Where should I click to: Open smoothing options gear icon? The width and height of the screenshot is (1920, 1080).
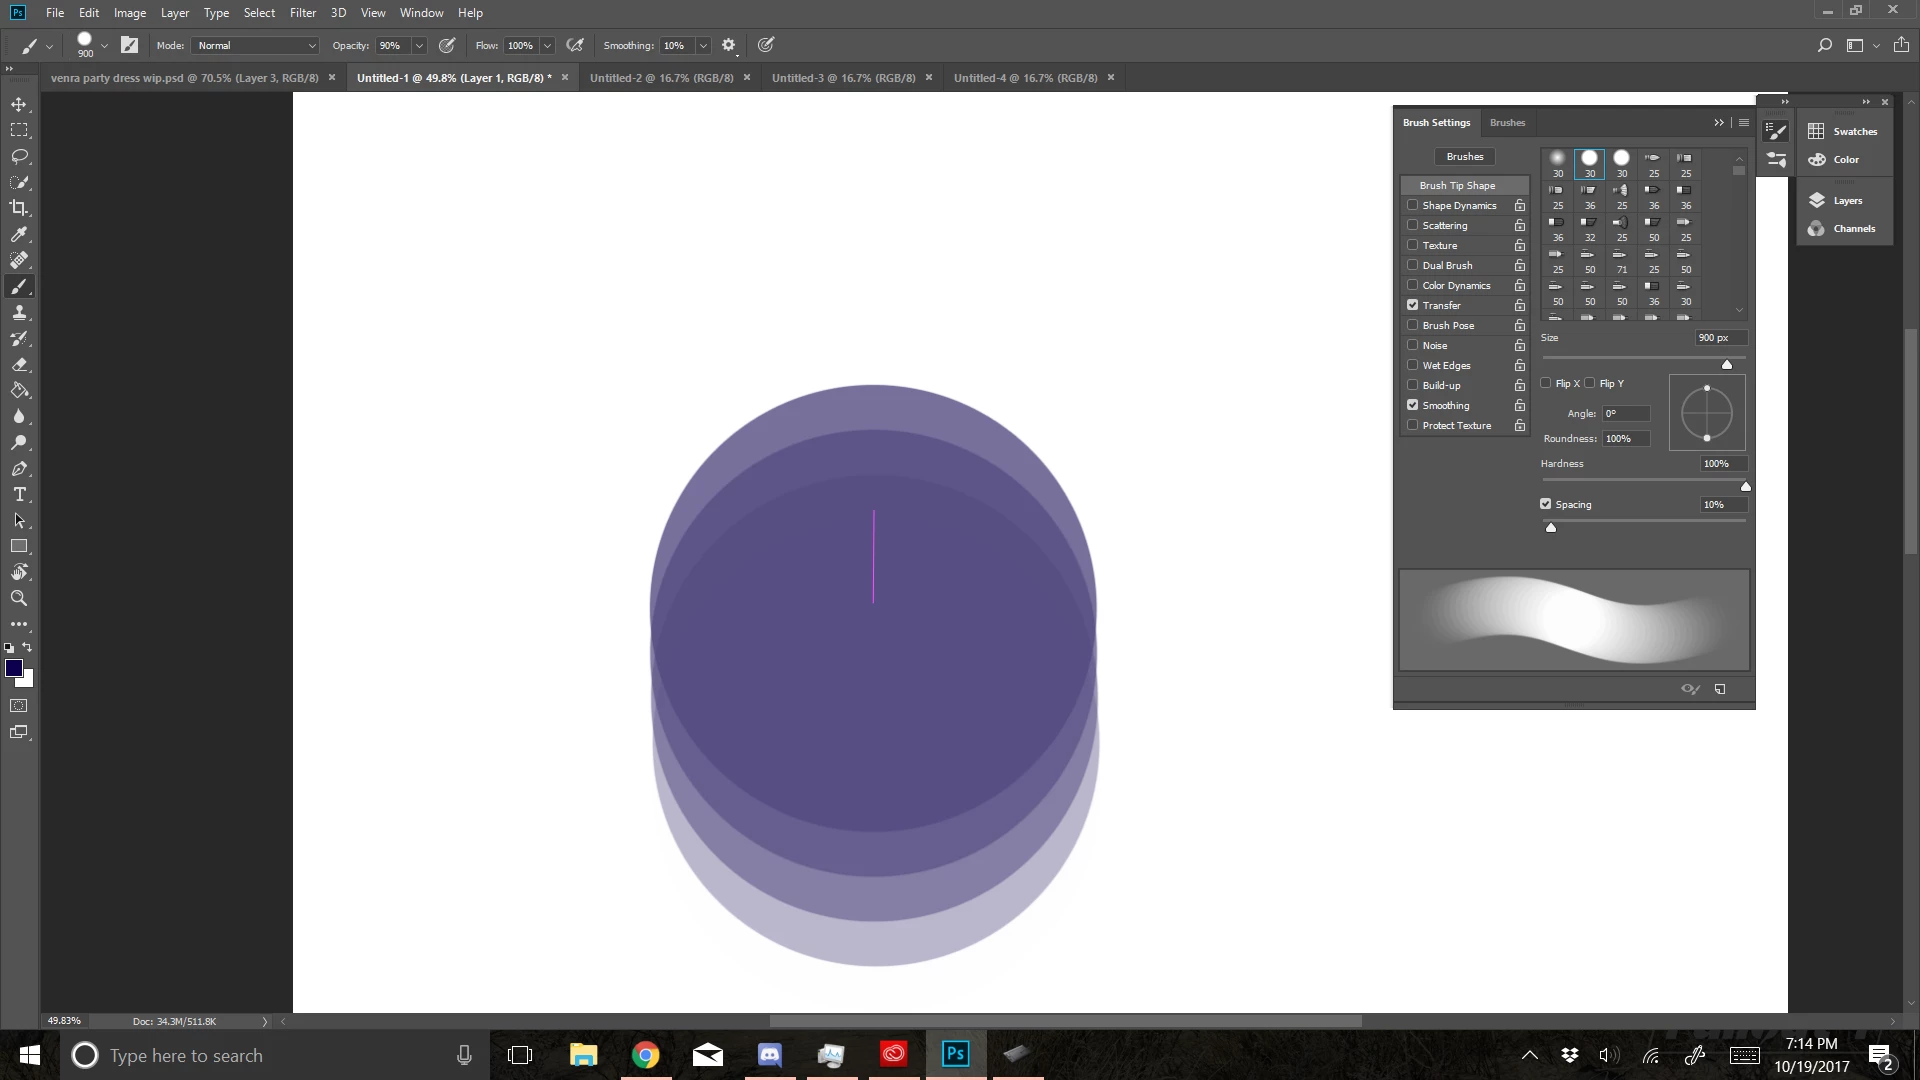(729, 45)
